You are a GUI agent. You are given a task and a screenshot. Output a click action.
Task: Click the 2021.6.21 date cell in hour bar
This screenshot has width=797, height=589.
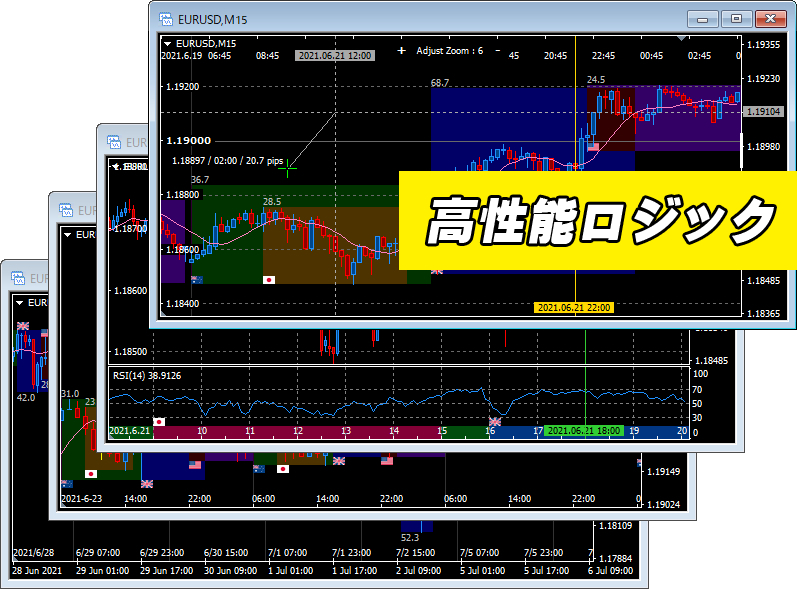click(x=130, y=431)
